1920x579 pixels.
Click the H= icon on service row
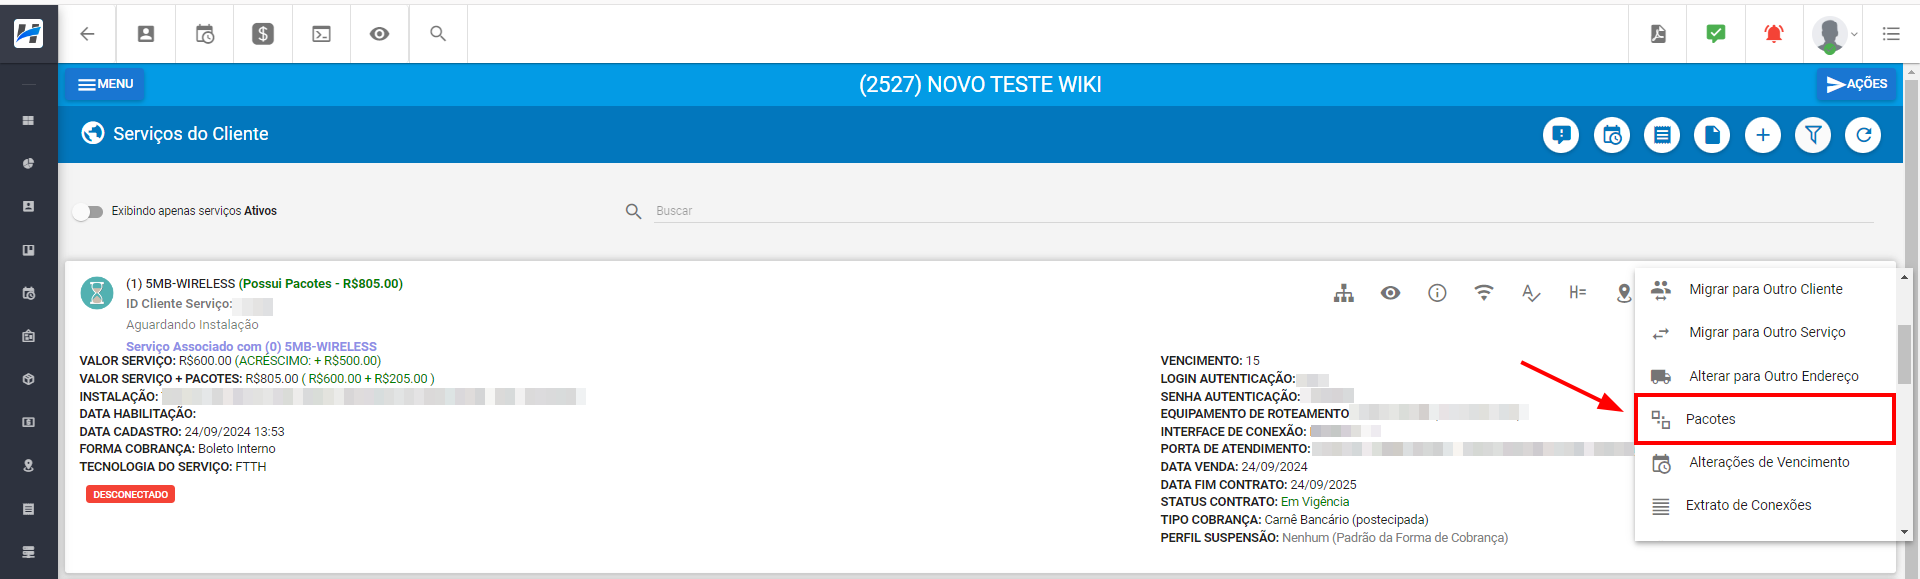[1578, 293]
